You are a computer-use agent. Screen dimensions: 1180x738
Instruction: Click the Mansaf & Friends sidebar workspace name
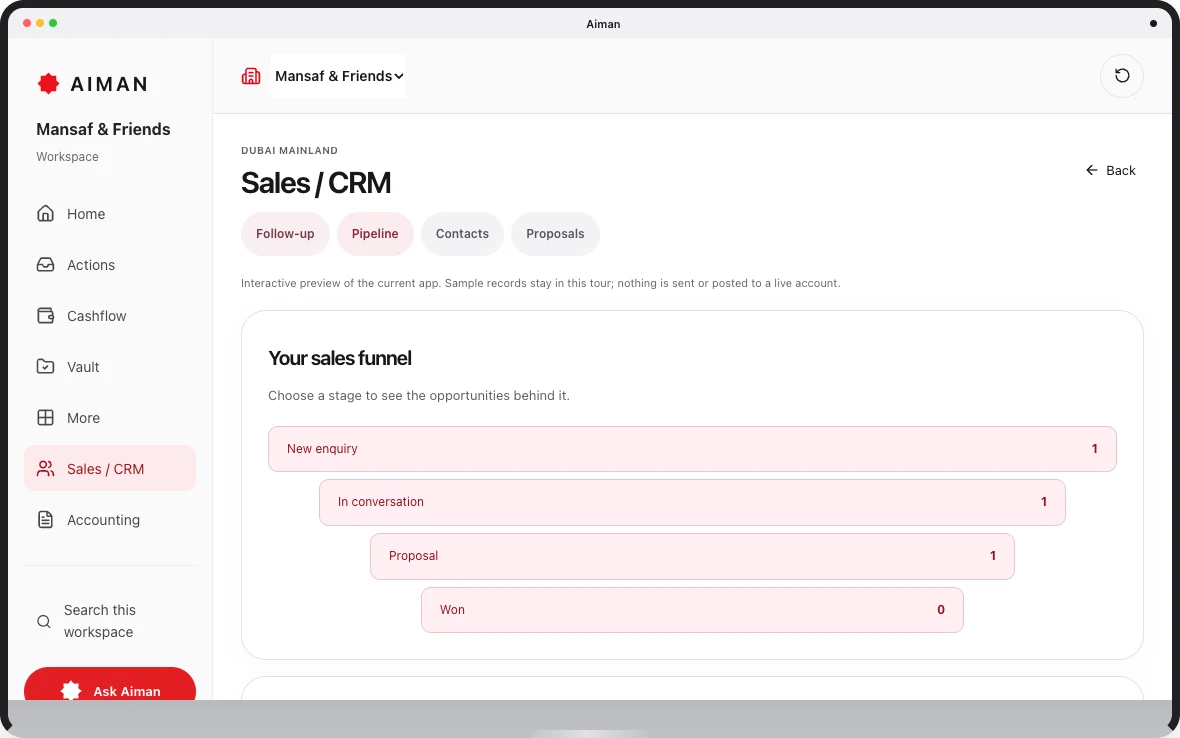click(103, 129)
